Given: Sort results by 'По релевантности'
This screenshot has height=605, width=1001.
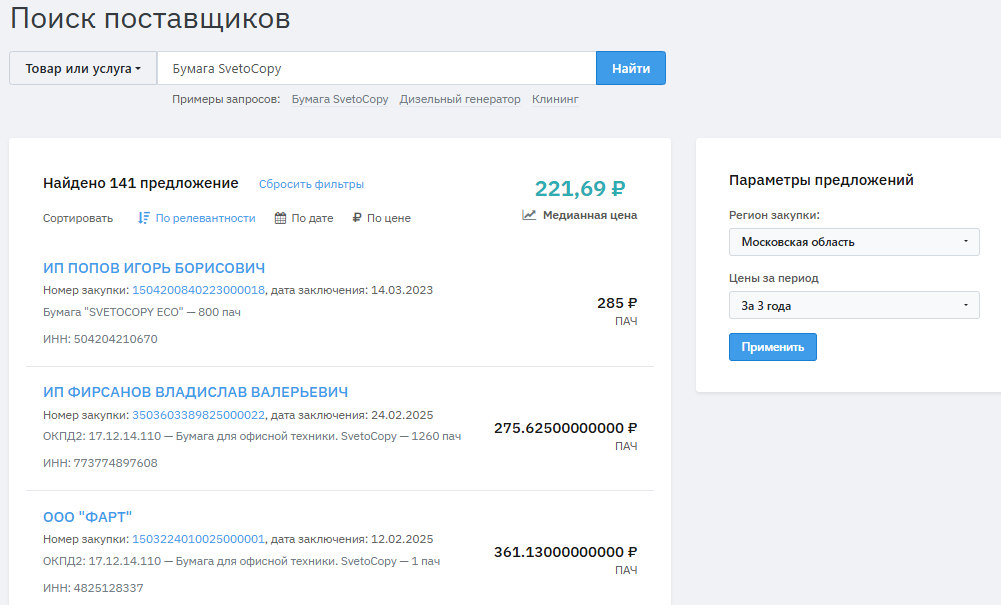Looking at the screenshot, I should pyautogui.click(x=205, y=218).
